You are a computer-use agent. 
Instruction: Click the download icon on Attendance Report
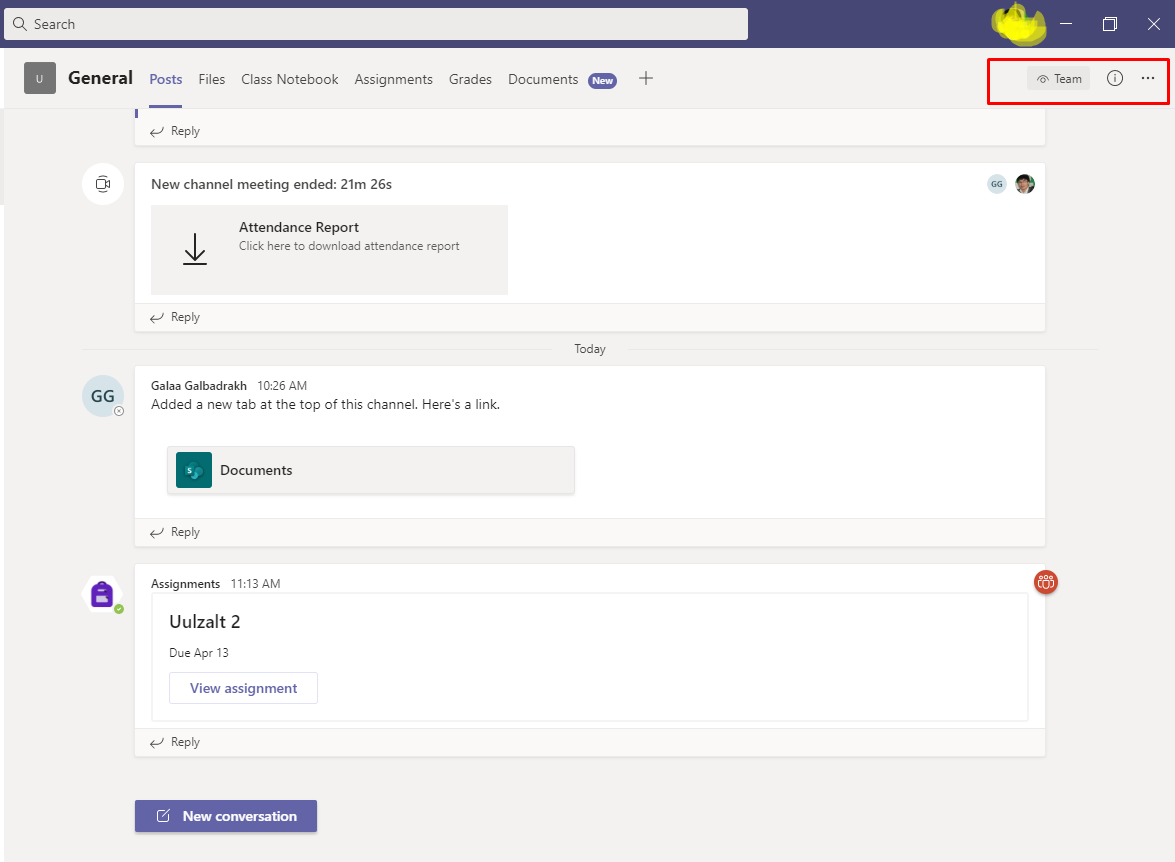point(195,250)
